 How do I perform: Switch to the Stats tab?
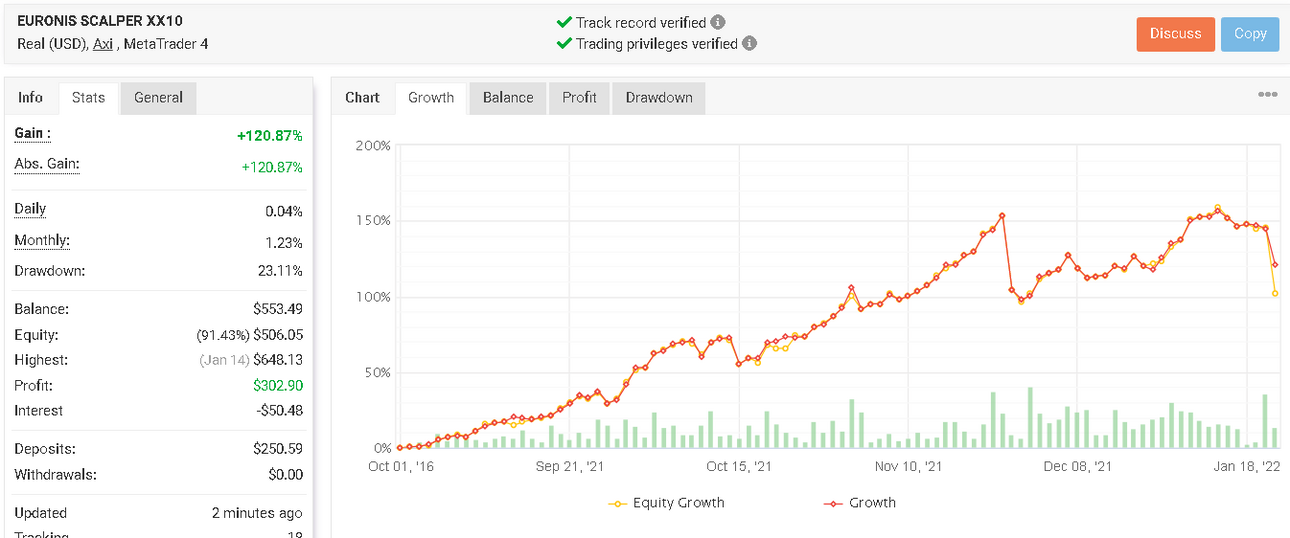tap(88, 97)
